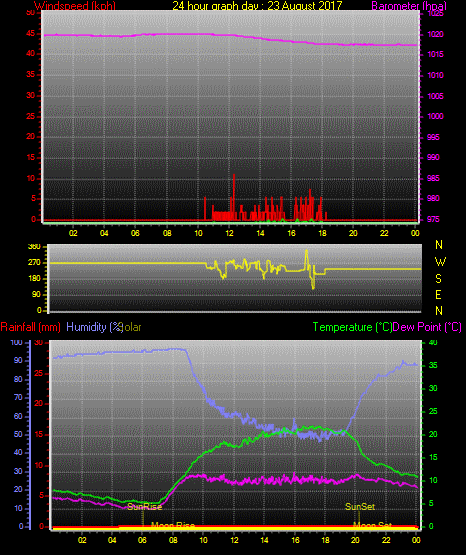The image size is (466, 555).
Task: Click the 'W' compass label beside direction graph
Action: point(440,262)
